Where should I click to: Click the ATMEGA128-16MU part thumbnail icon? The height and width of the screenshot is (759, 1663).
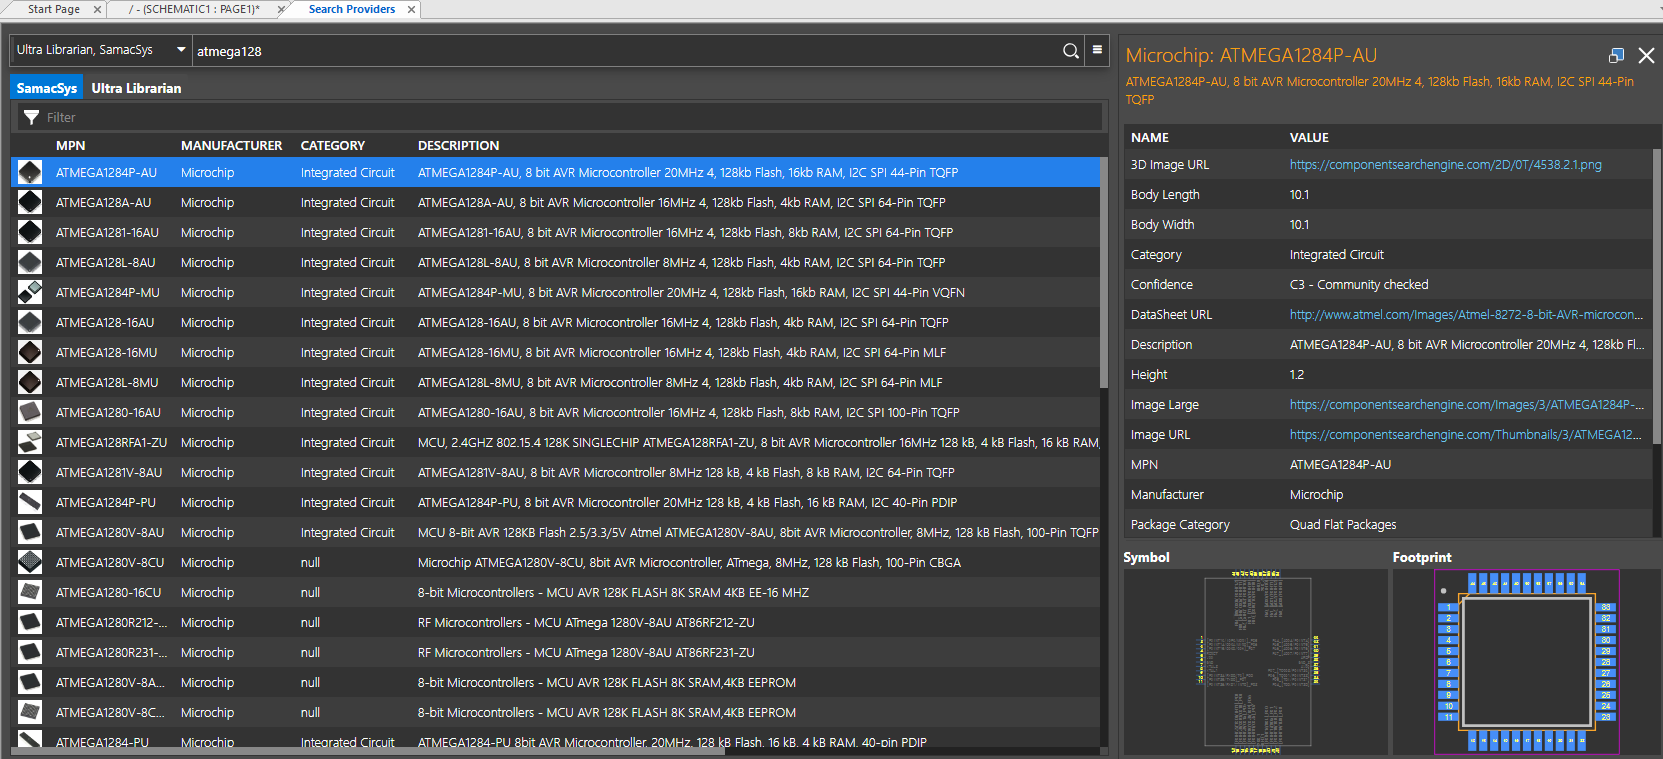pos(30,352)
